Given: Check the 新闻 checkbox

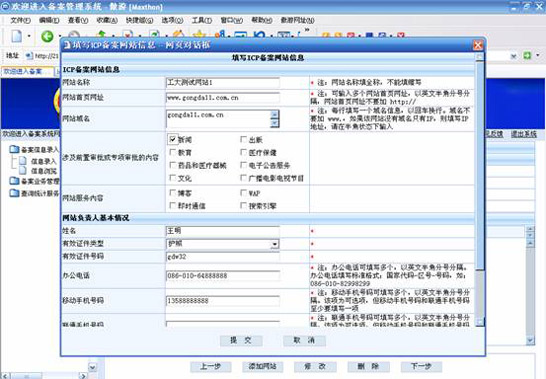Looking at the screenshot, I should (173, 139).
